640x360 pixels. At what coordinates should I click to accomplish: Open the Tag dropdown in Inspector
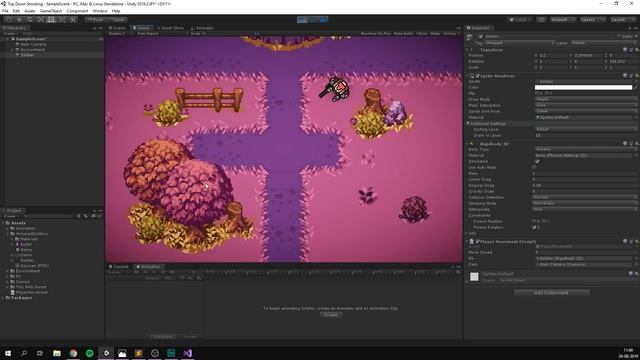click(520, 43)
